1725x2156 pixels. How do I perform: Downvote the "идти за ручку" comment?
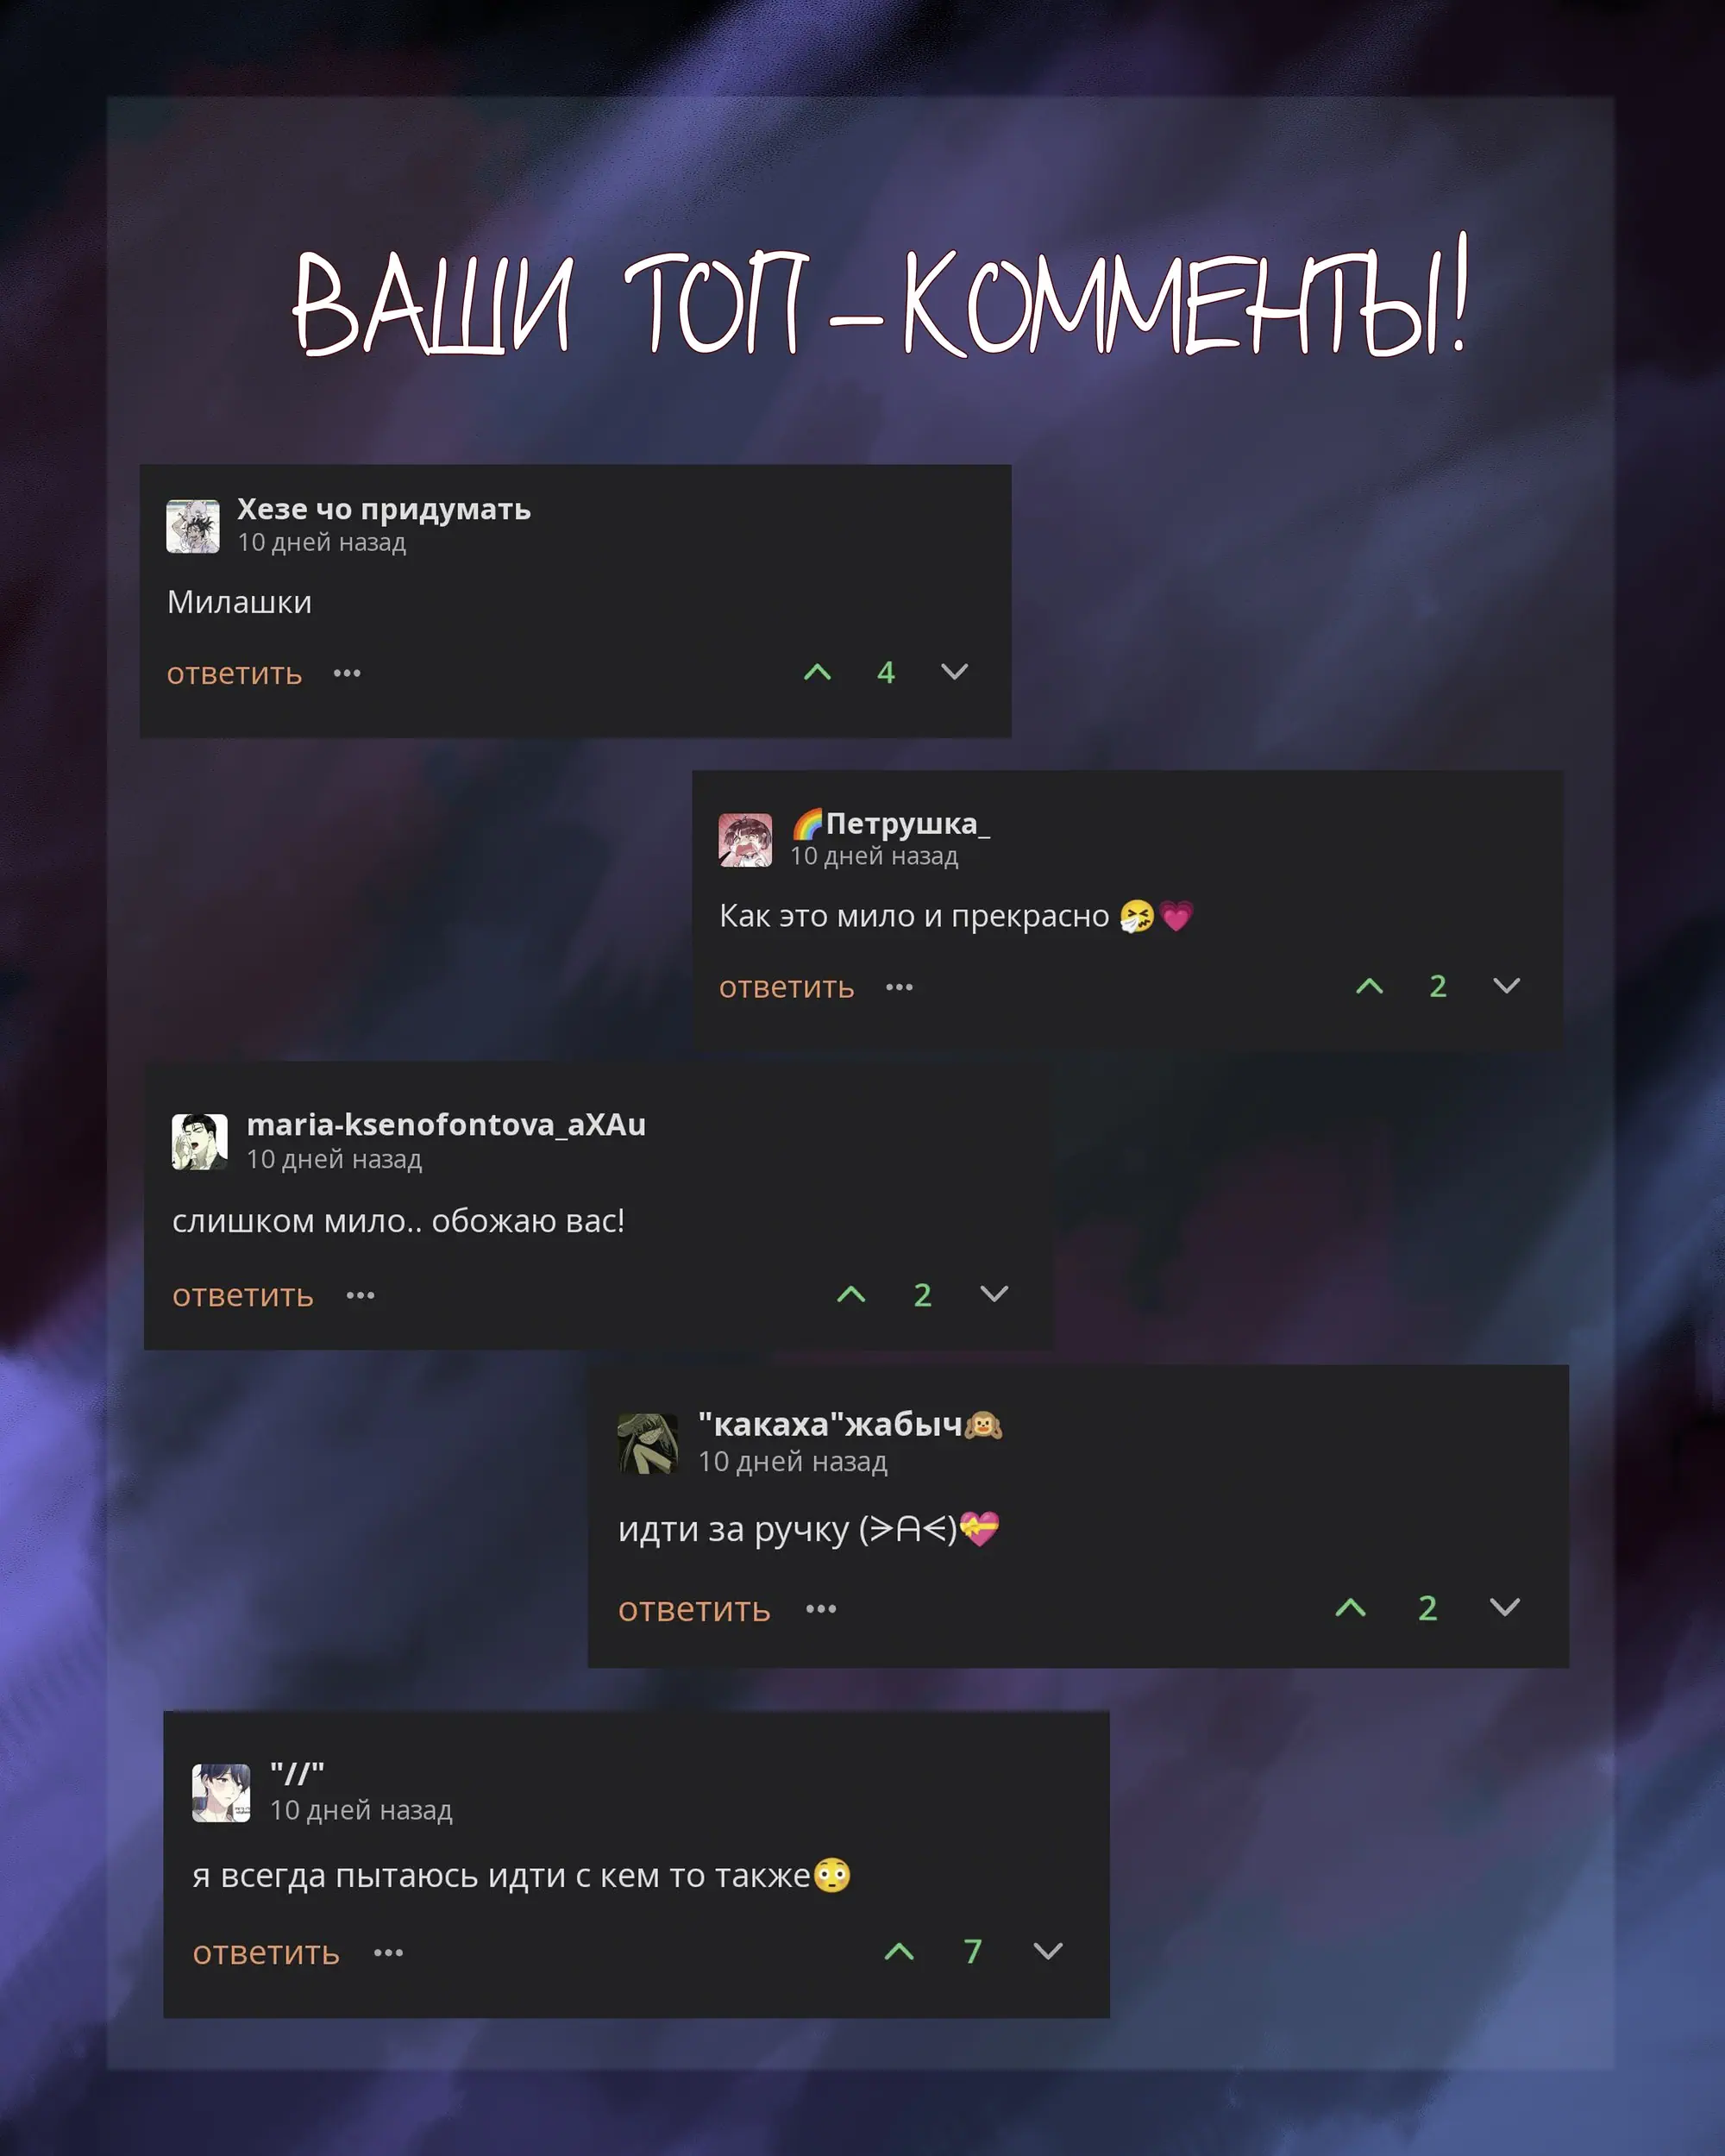1504,1607
